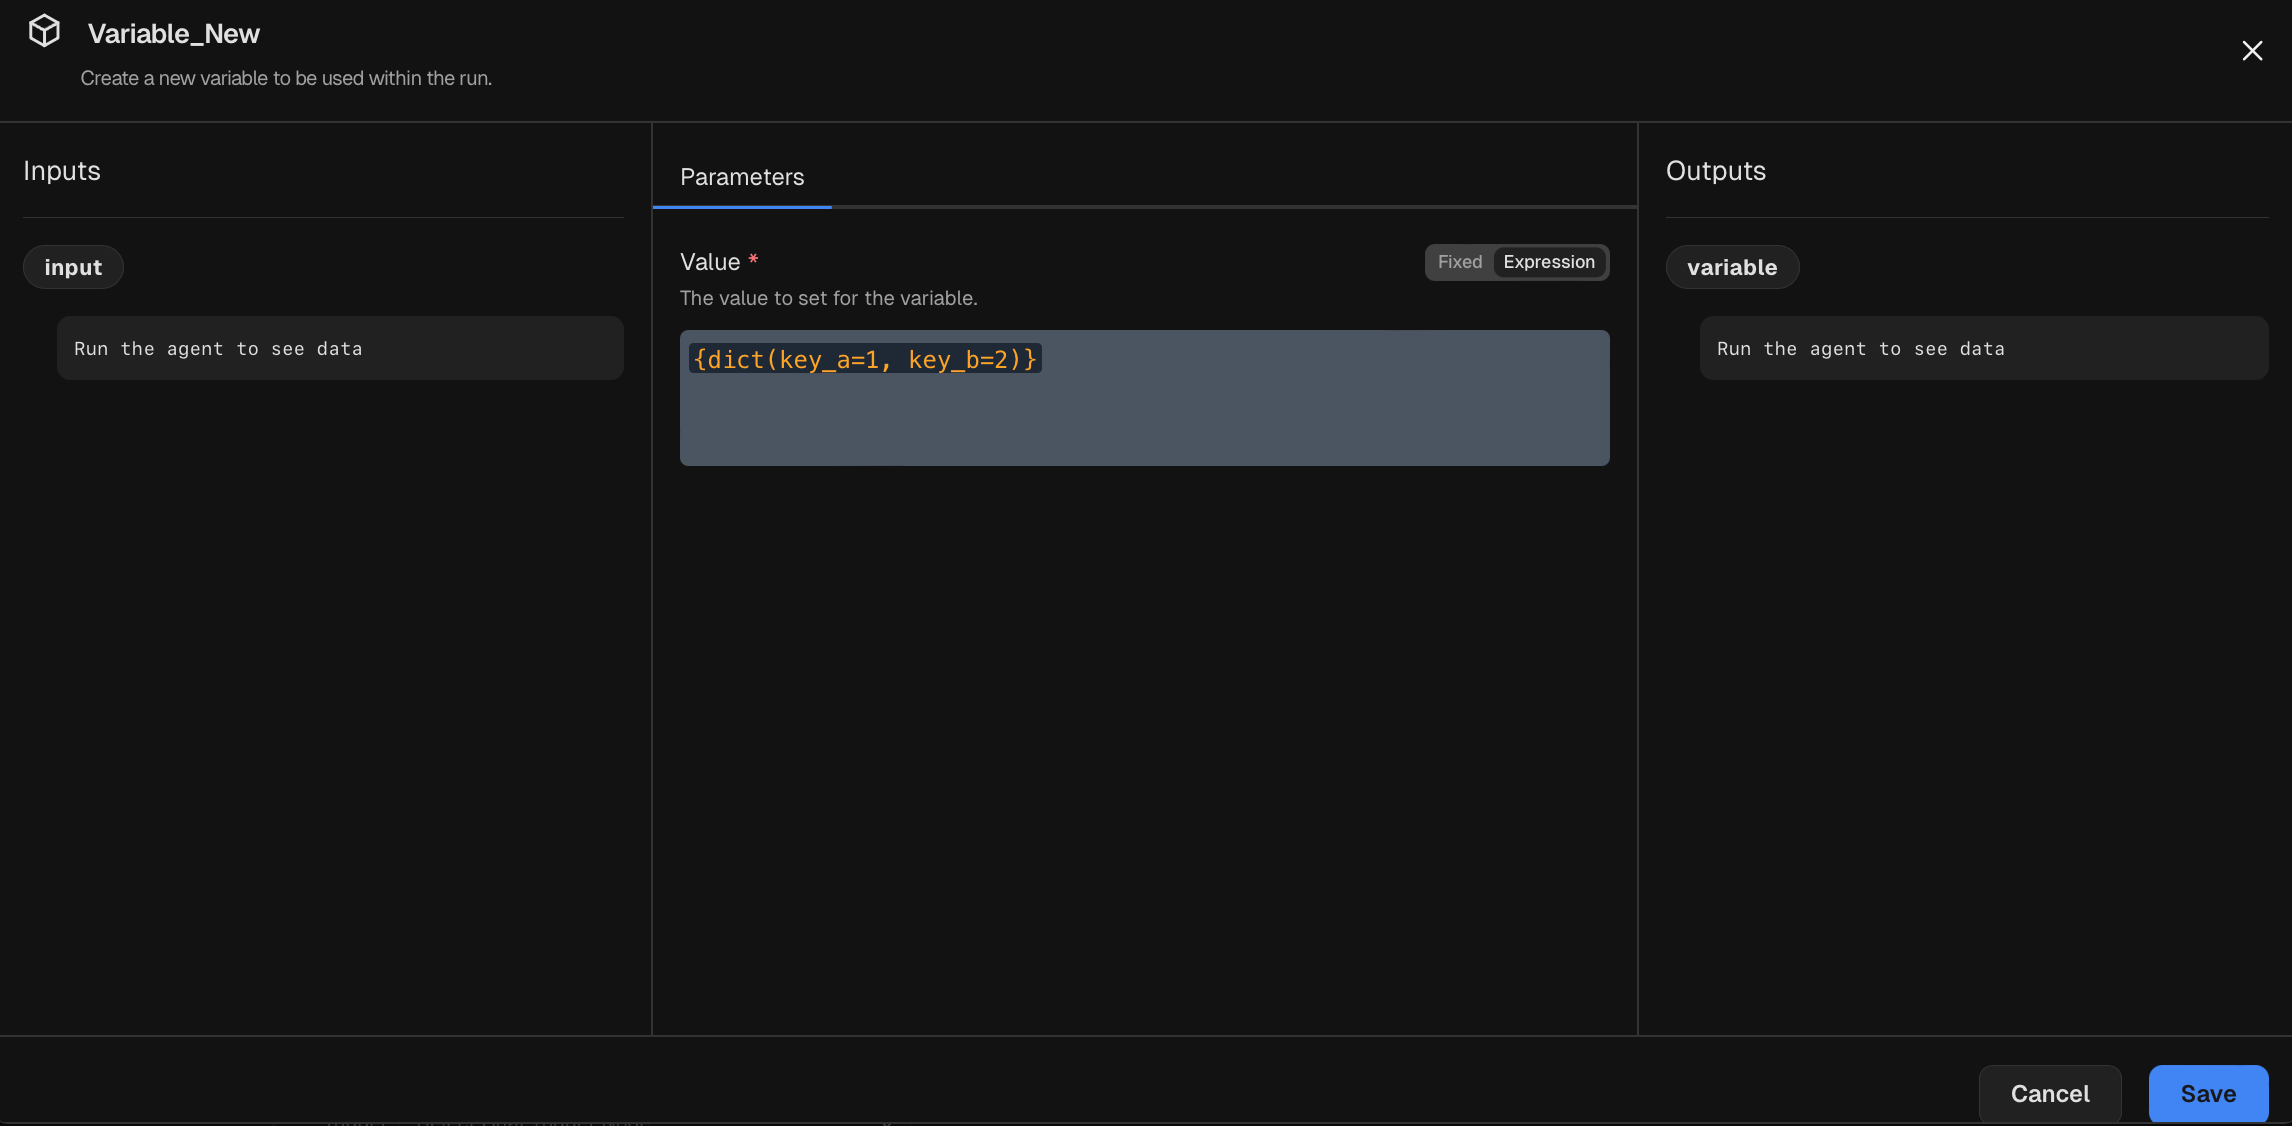Click the Inputs section header
Screen dimensions: 2292x1126
tap(61, 170)
